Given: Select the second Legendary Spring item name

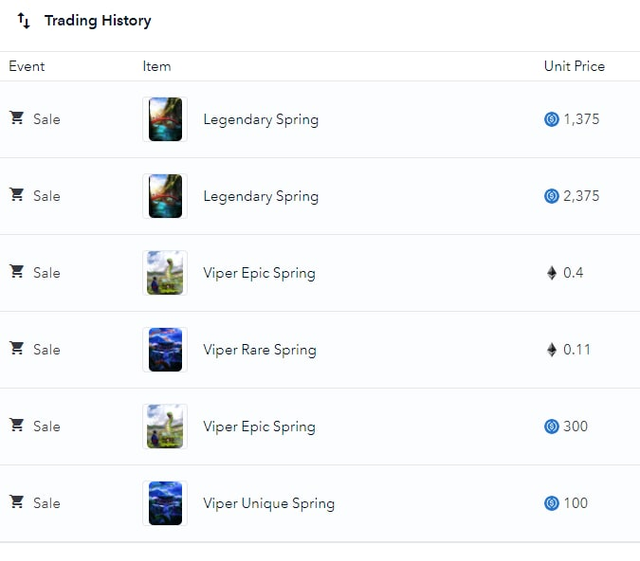Looking at the screenshot, I should pyautogui.click(x=261, y=196).
